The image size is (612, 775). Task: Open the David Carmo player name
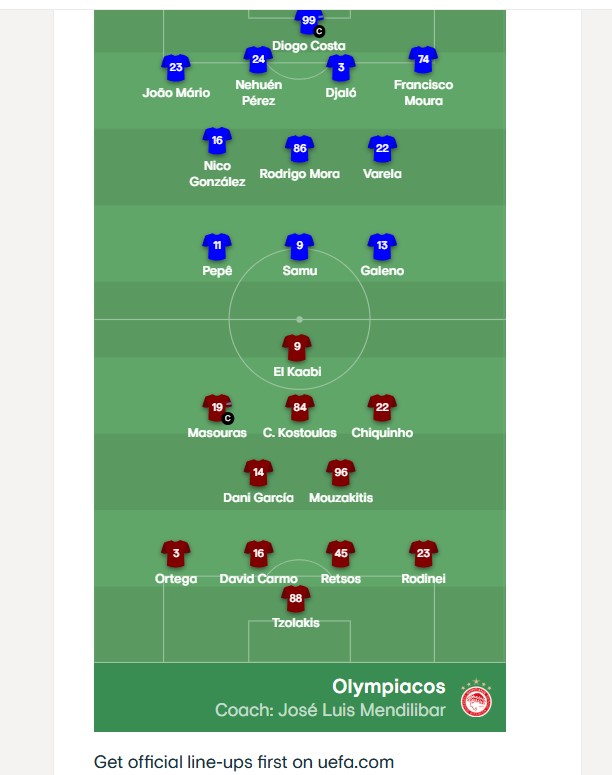pyautogui.click(x=258, y=579)
